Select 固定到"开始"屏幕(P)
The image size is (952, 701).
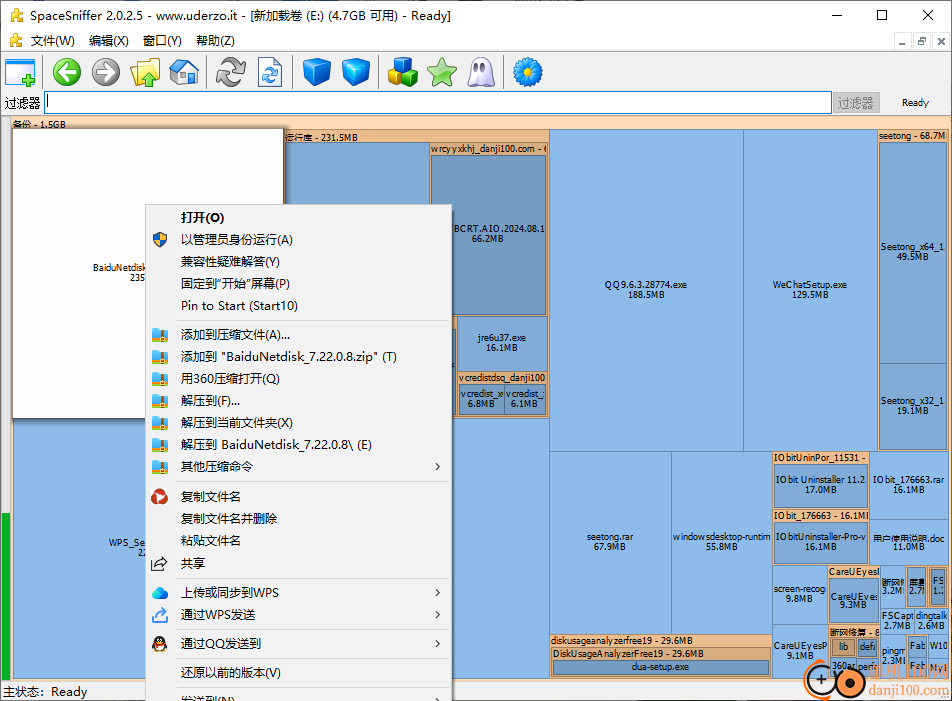299,283
